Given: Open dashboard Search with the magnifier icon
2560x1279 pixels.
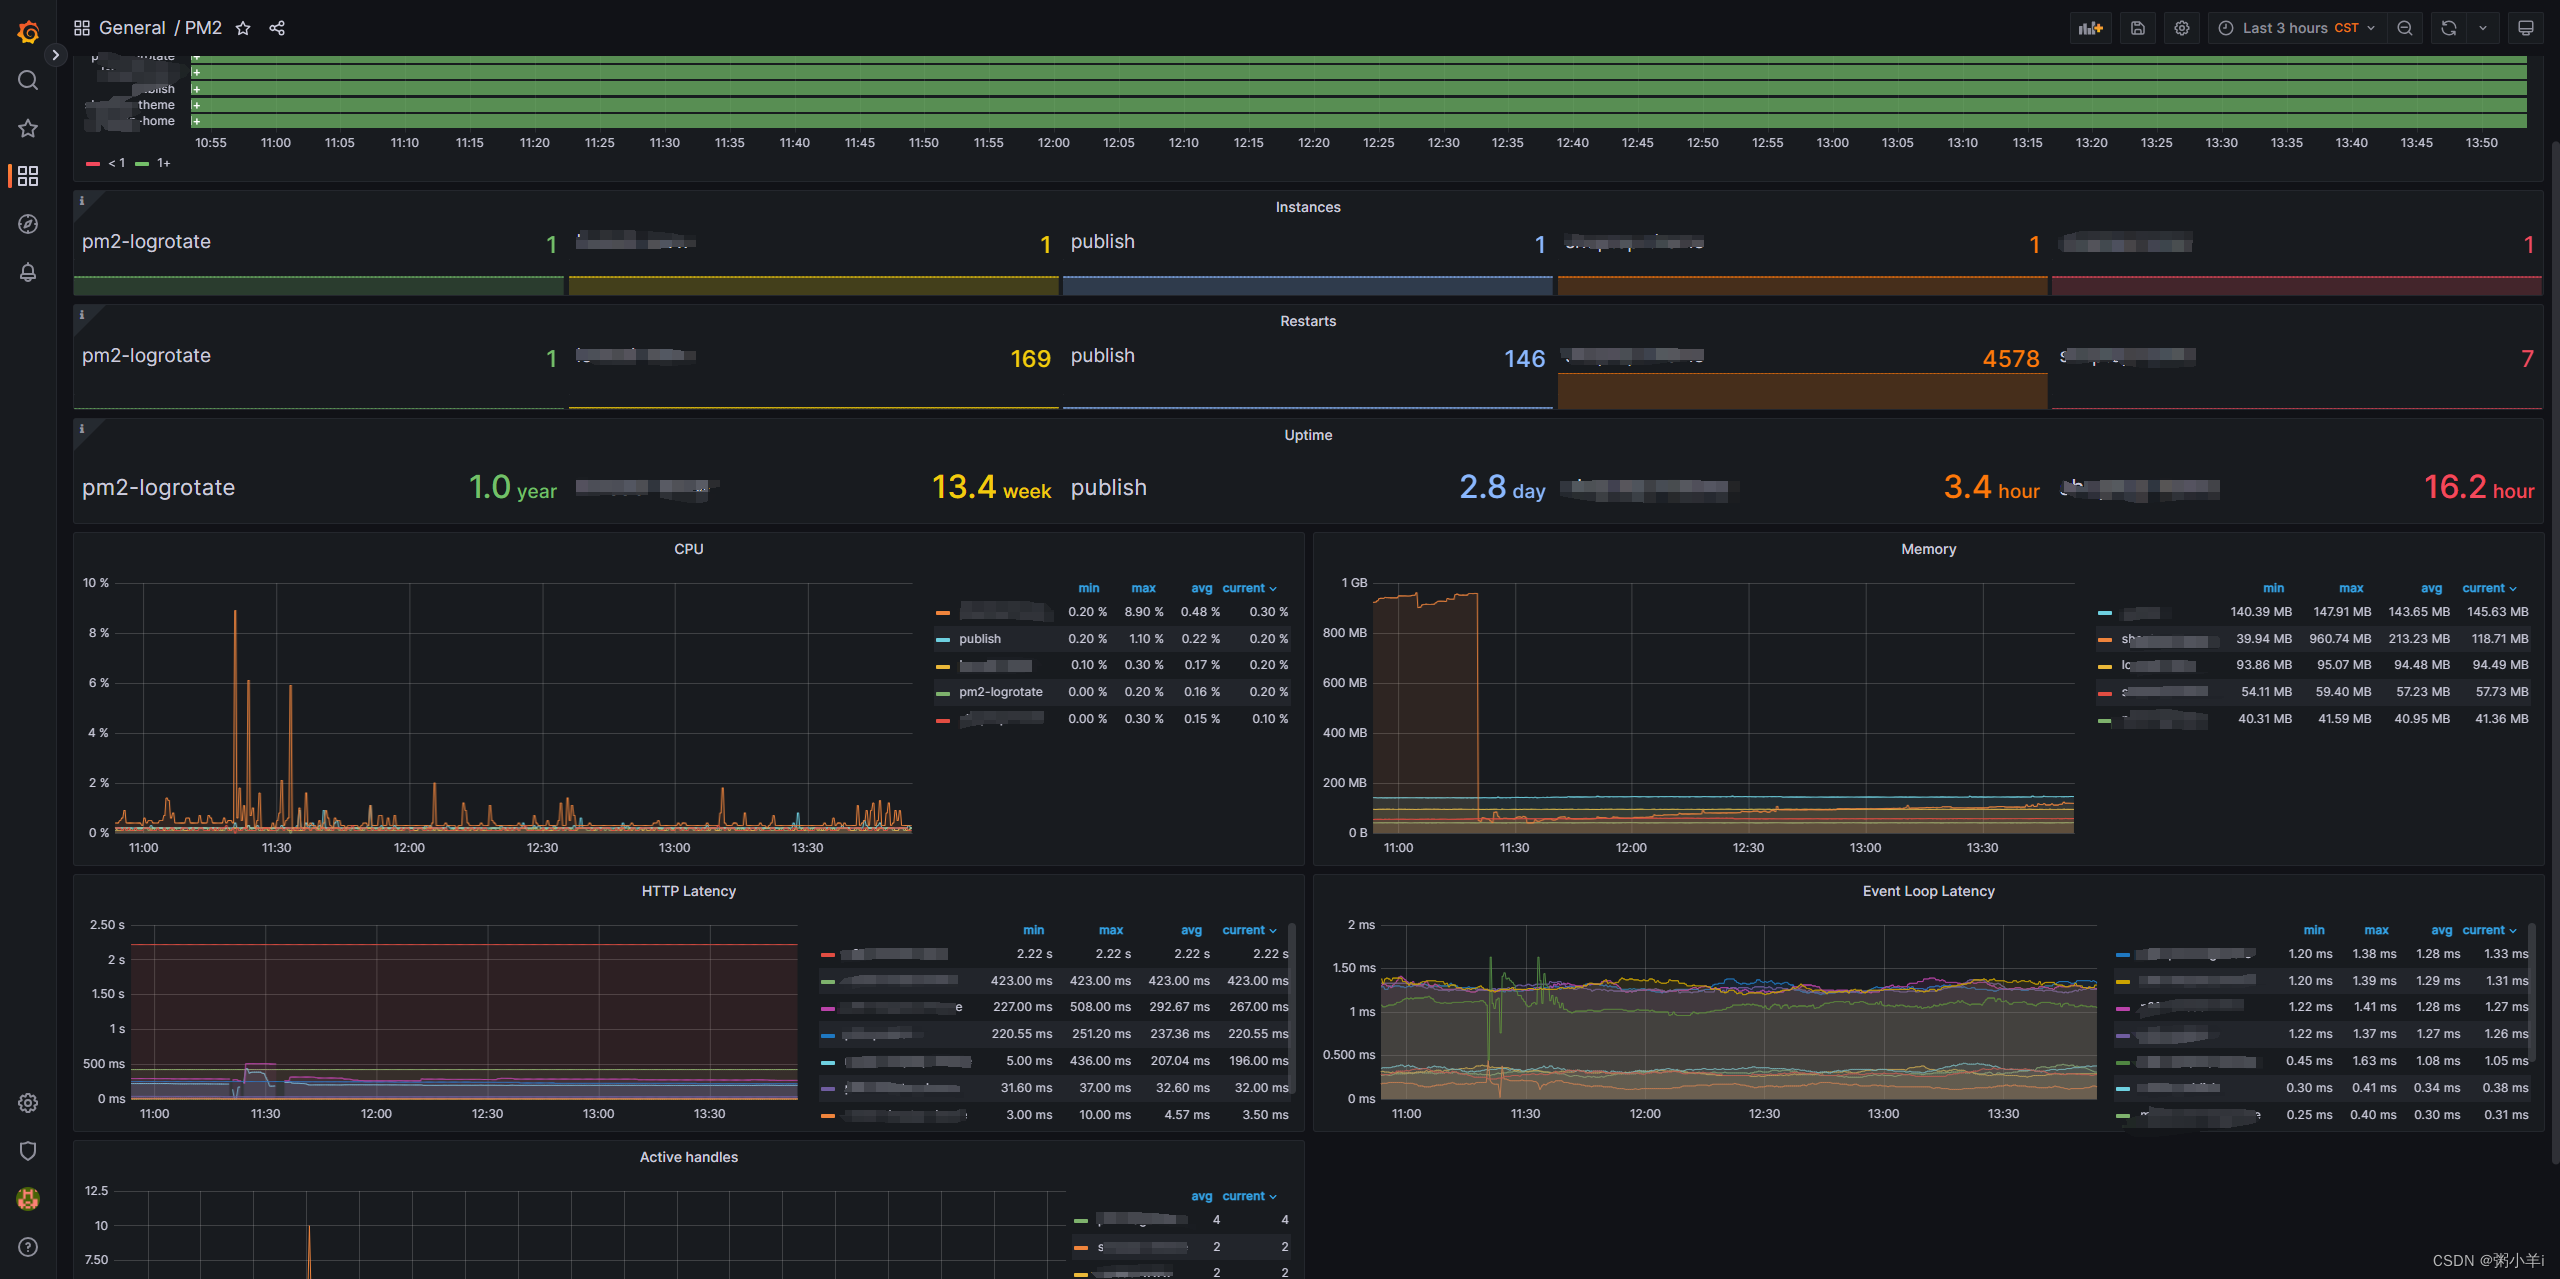Looking at the screenshot, I should point(27,80).
